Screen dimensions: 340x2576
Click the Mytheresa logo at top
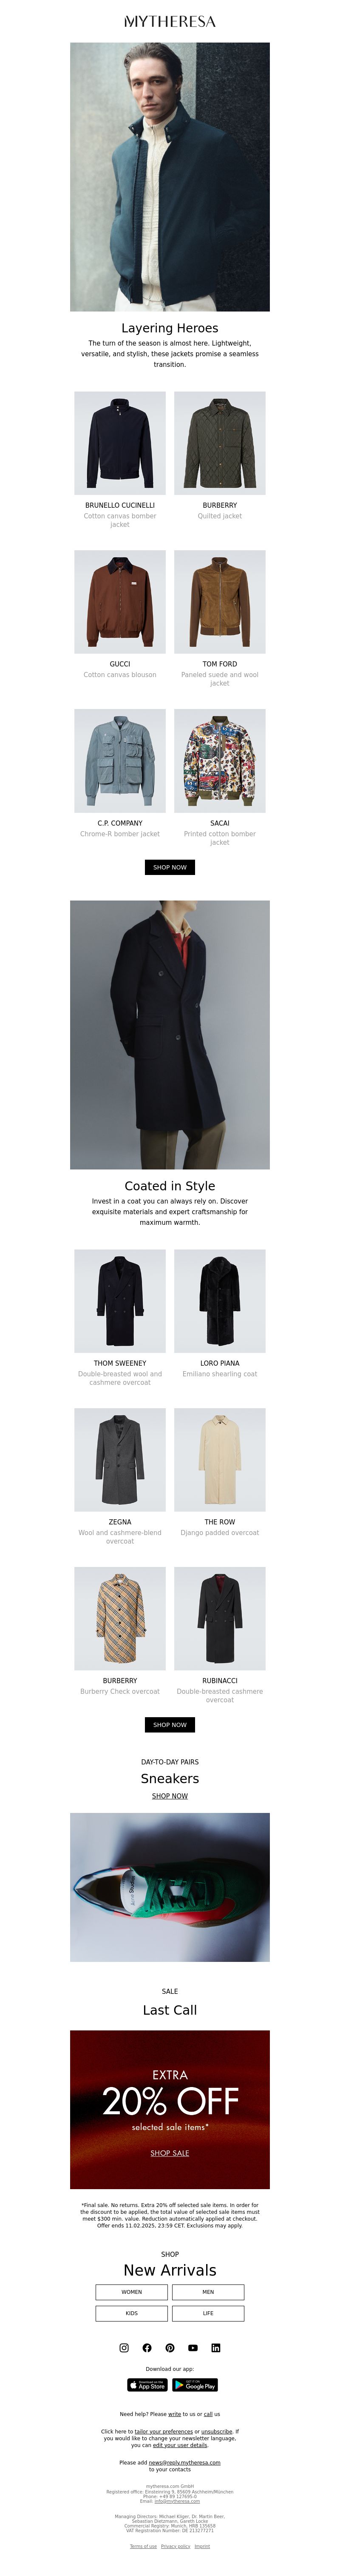pos(170,21)
